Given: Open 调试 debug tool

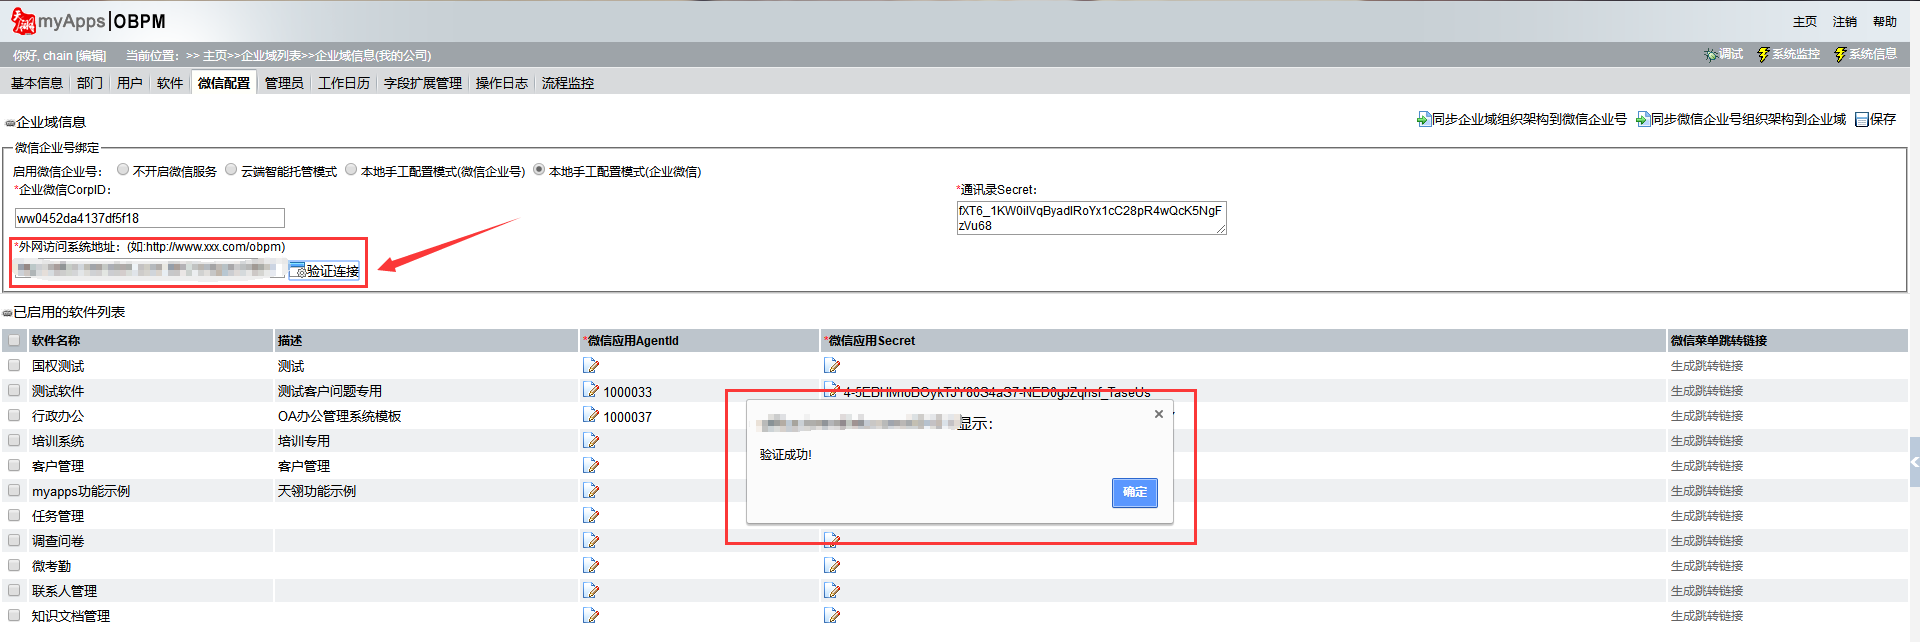Looking at the screenshot, I should click(x=1723, y=55).
